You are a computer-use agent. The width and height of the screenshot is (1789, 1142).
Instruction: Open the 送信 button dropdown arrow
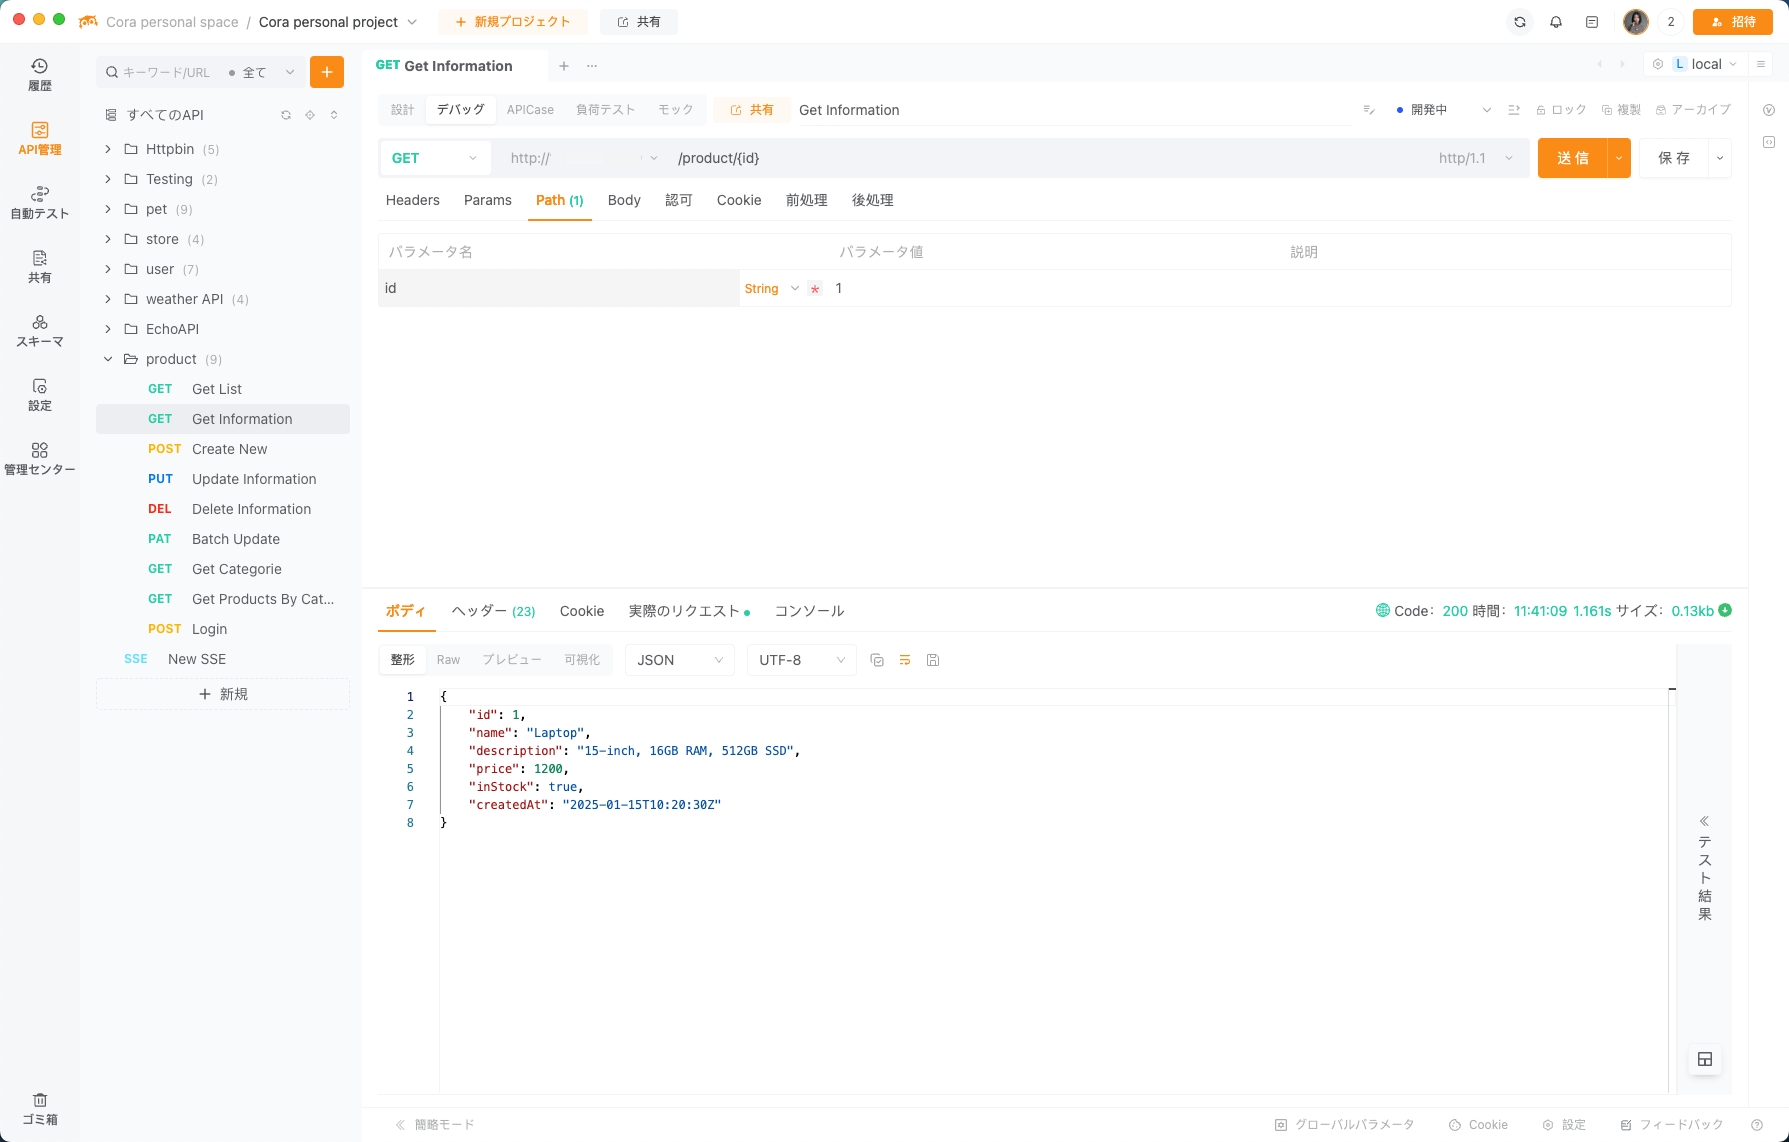(1619, 158)
